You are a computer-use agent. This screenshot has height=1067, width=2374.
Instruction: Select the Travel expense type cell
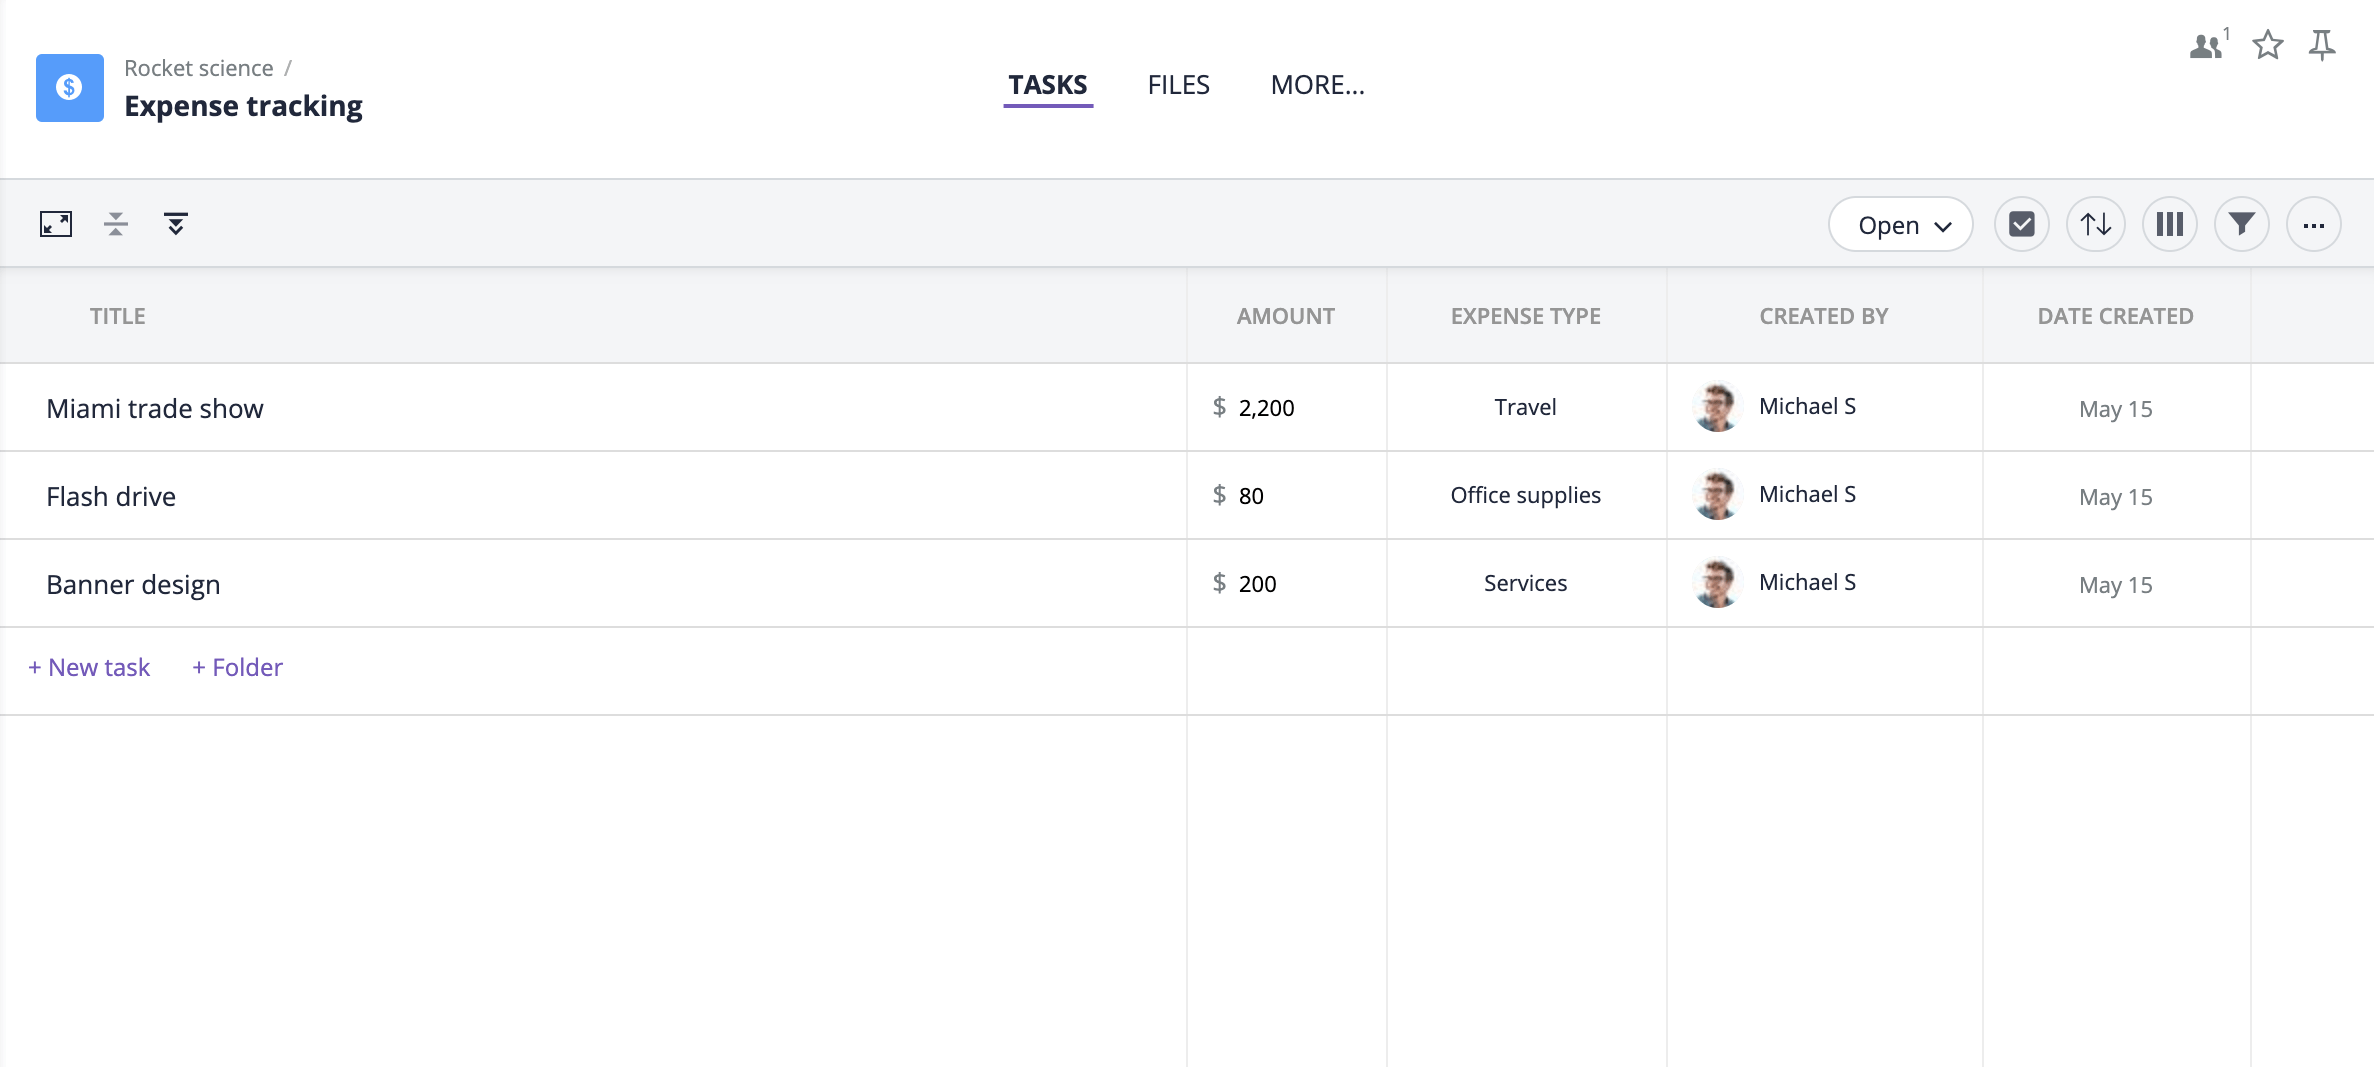[x=1526, y=407]
